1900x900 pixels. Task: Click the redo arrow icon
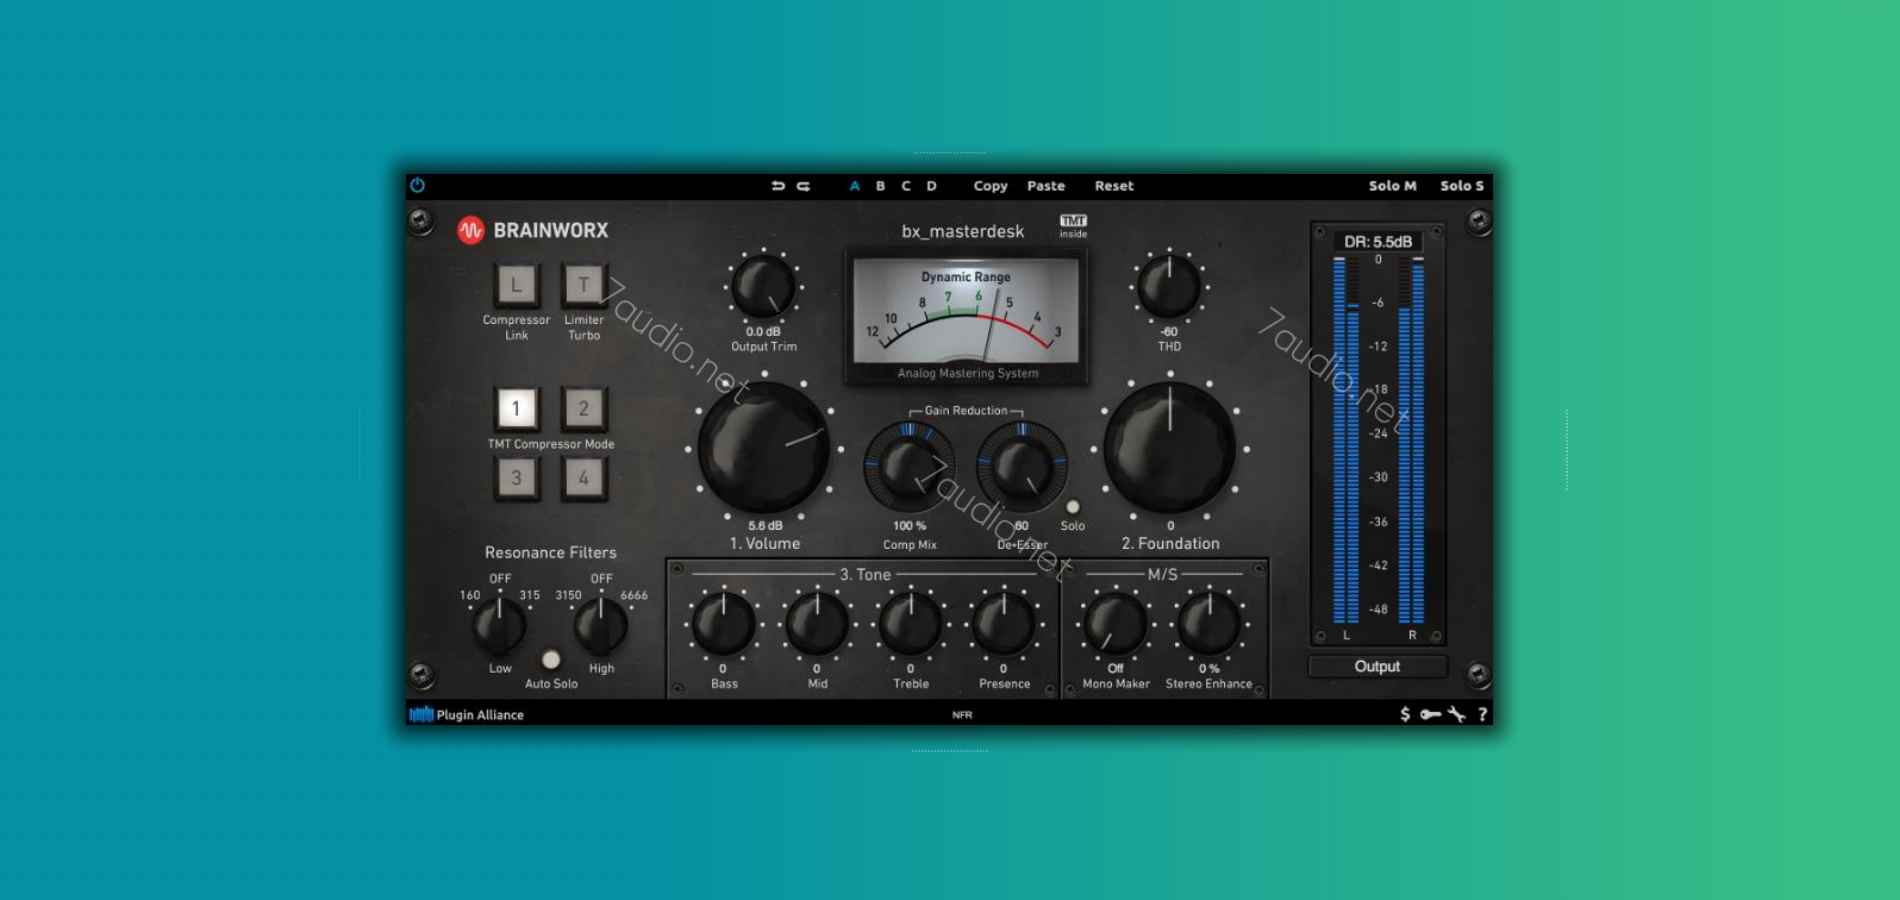click(803, 186)
